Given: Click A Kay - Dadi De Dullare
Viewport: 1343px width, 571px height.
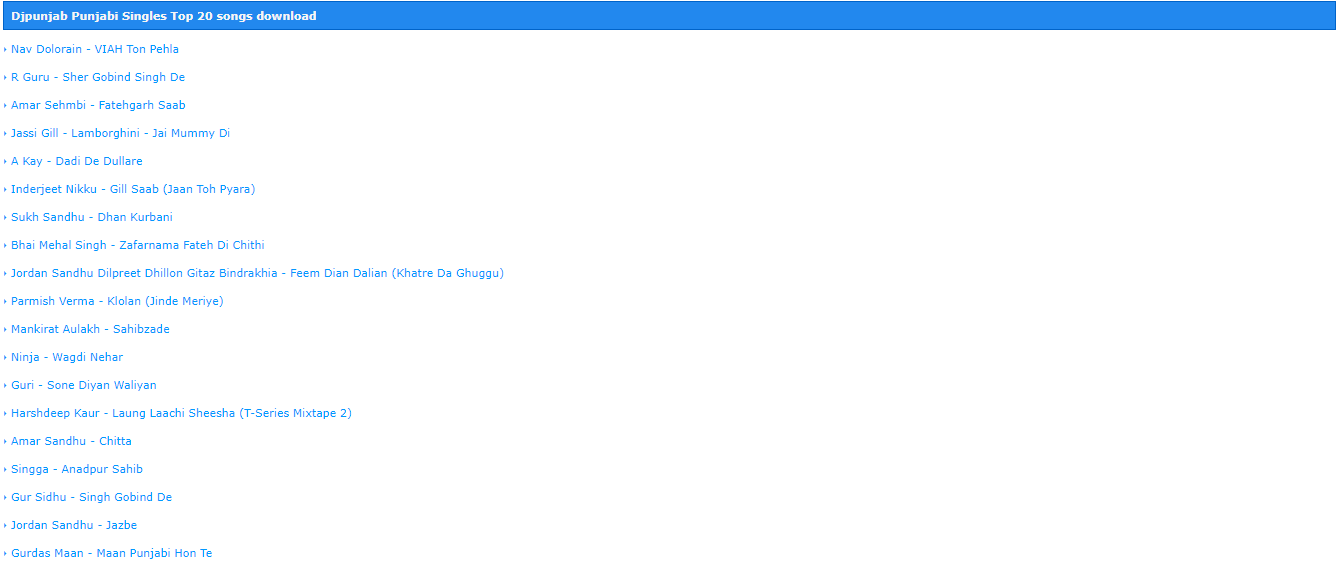Looking at the screenshot, I should coord(77,161).
